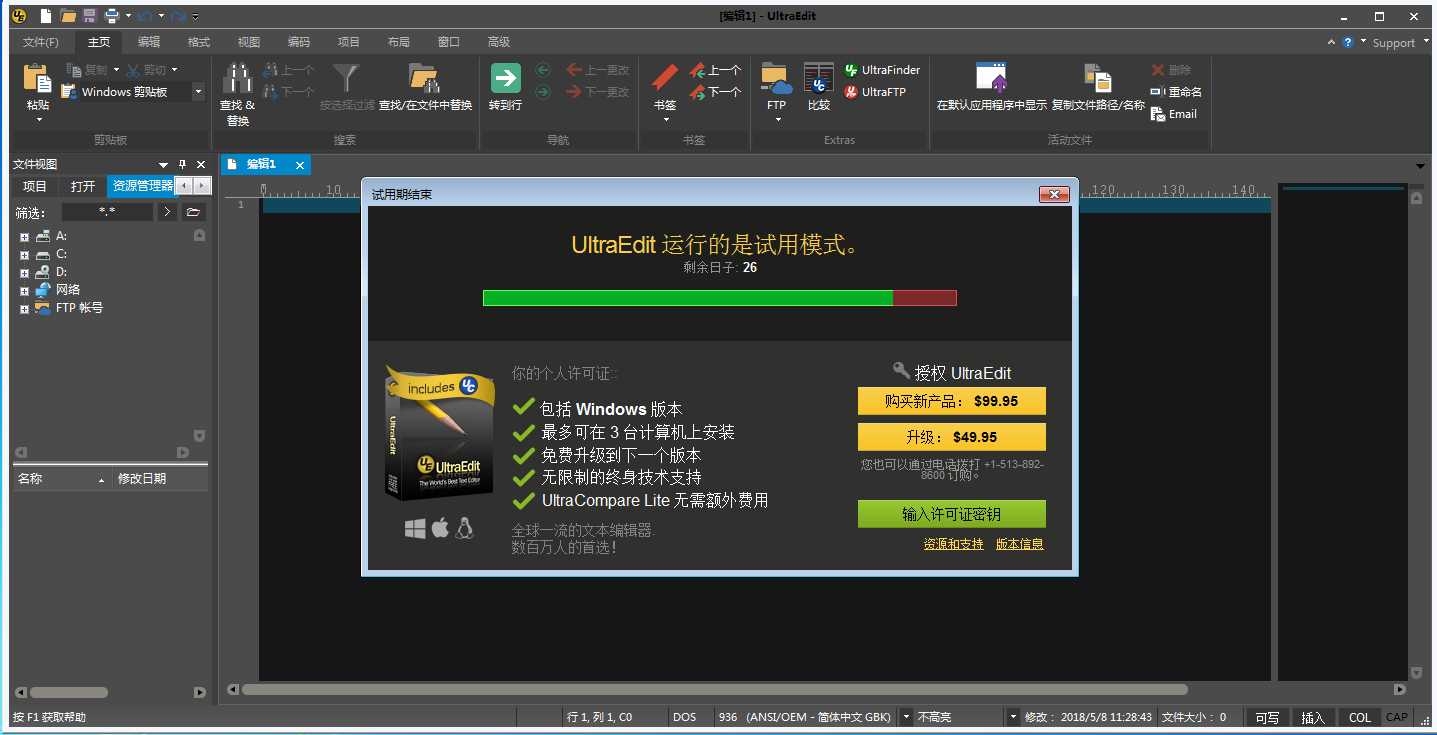Open the 文件(F) menu
Screen dimensions: 1437x735
[41, 42]
